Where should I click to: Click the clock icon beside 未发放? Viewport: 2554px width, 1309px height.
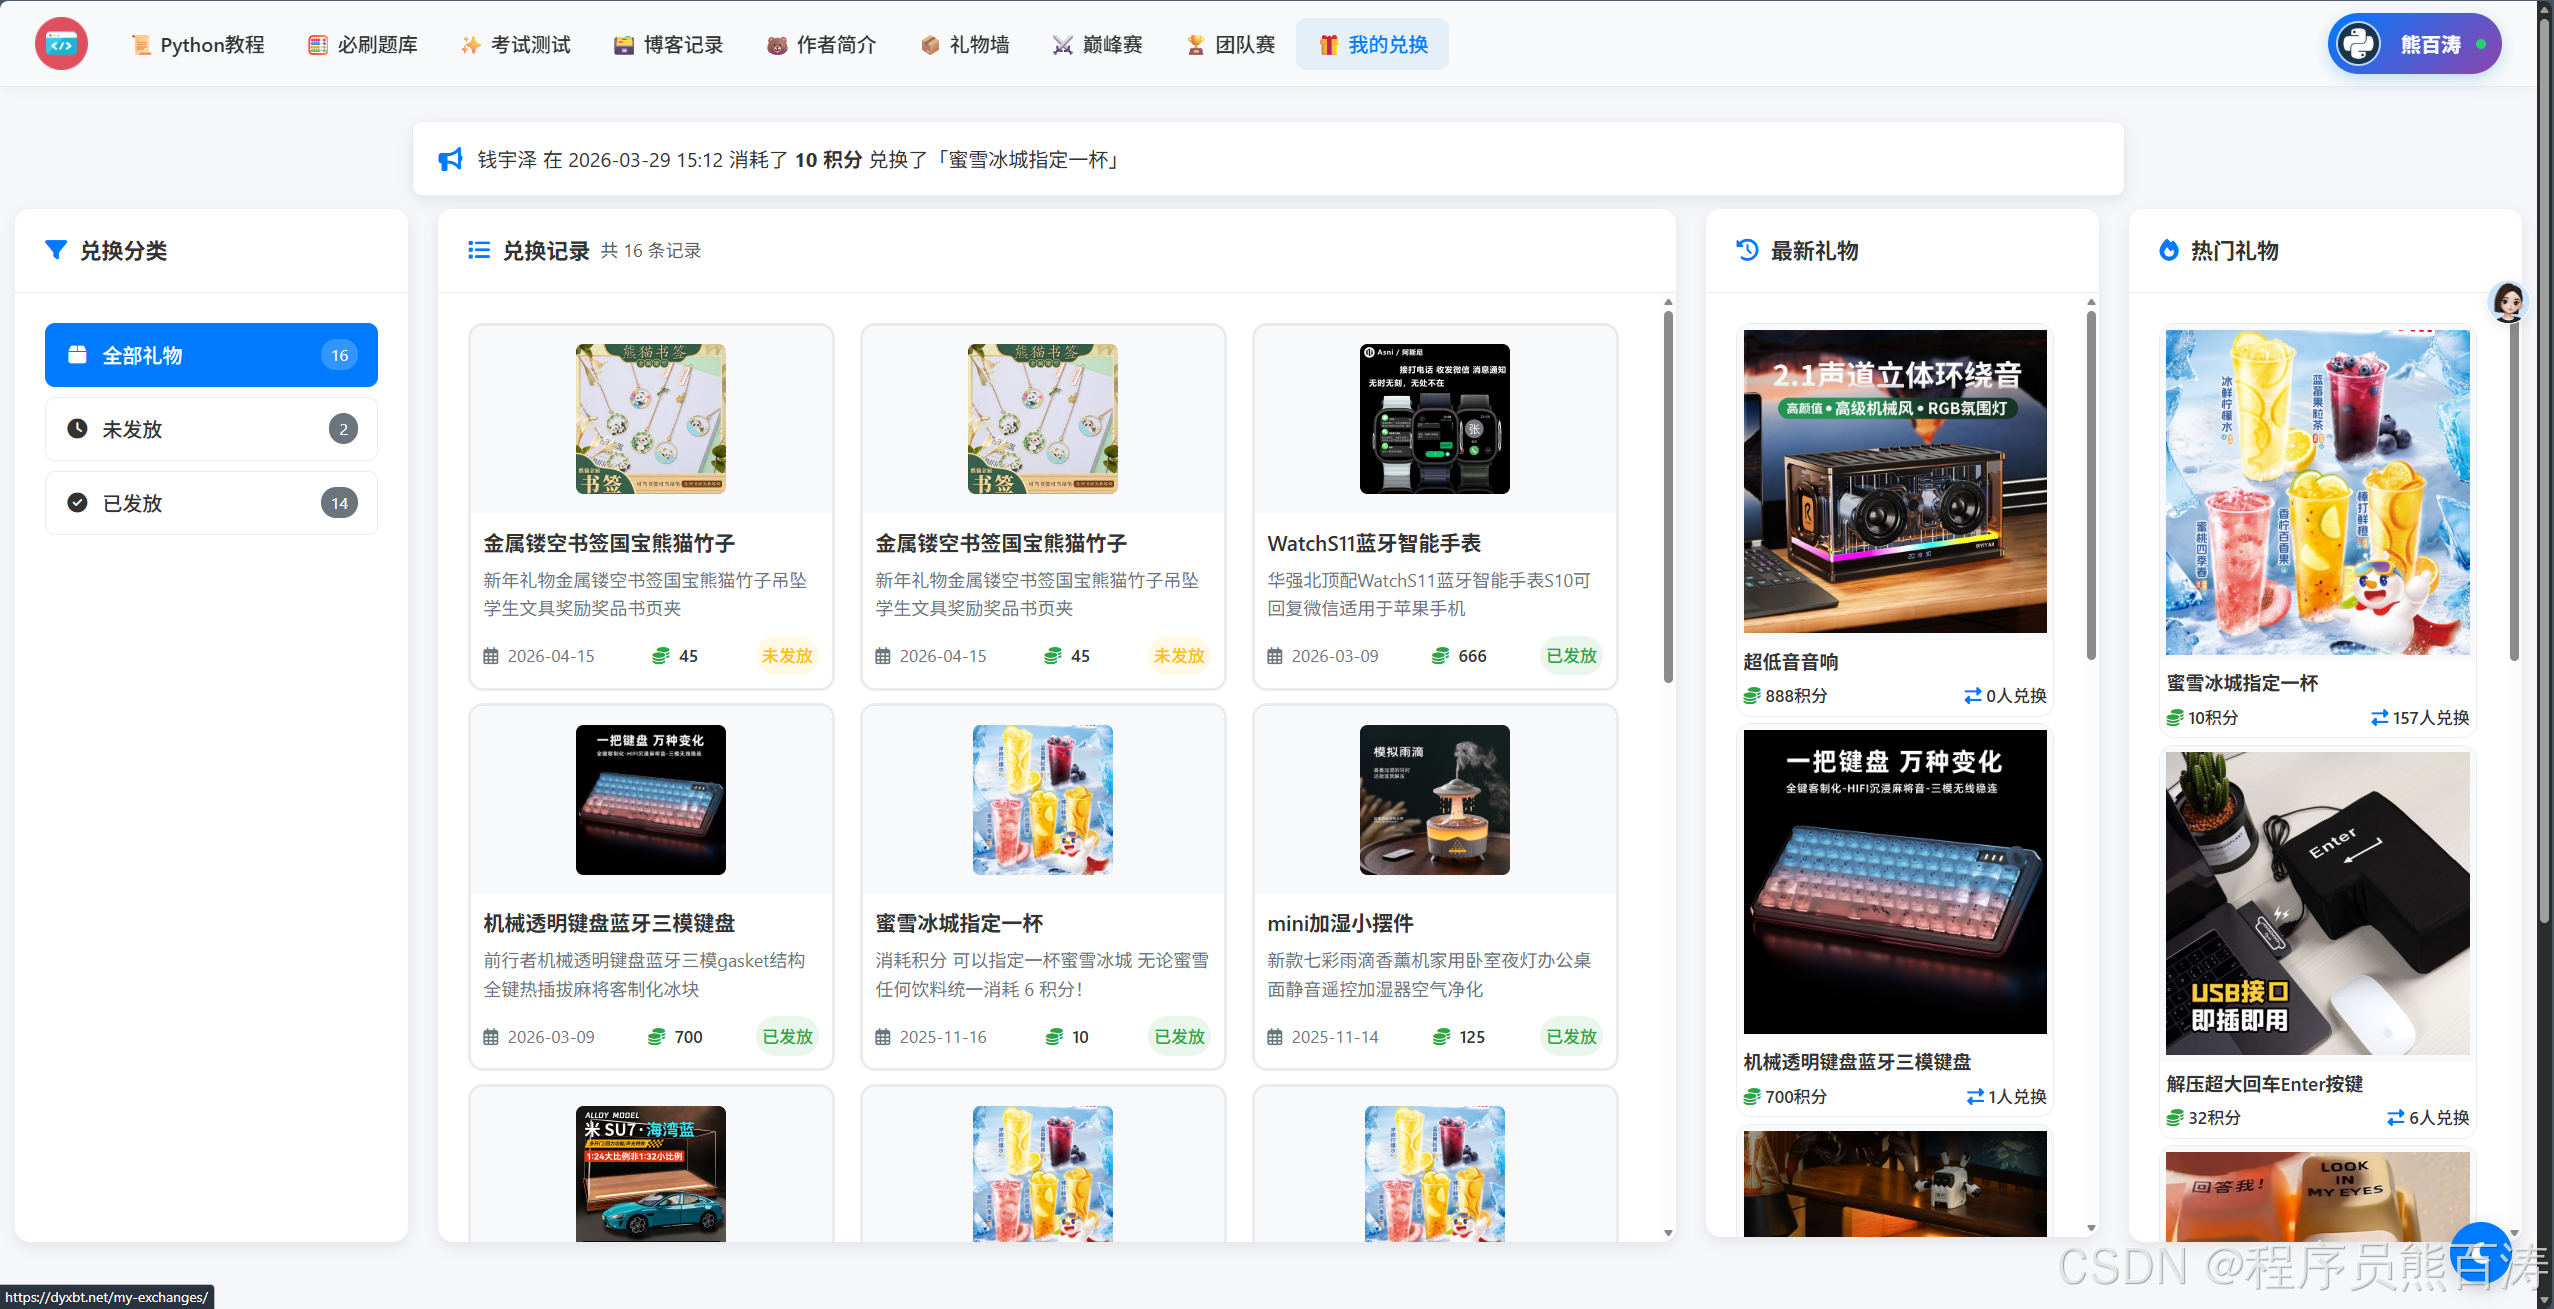pos(77,429)
